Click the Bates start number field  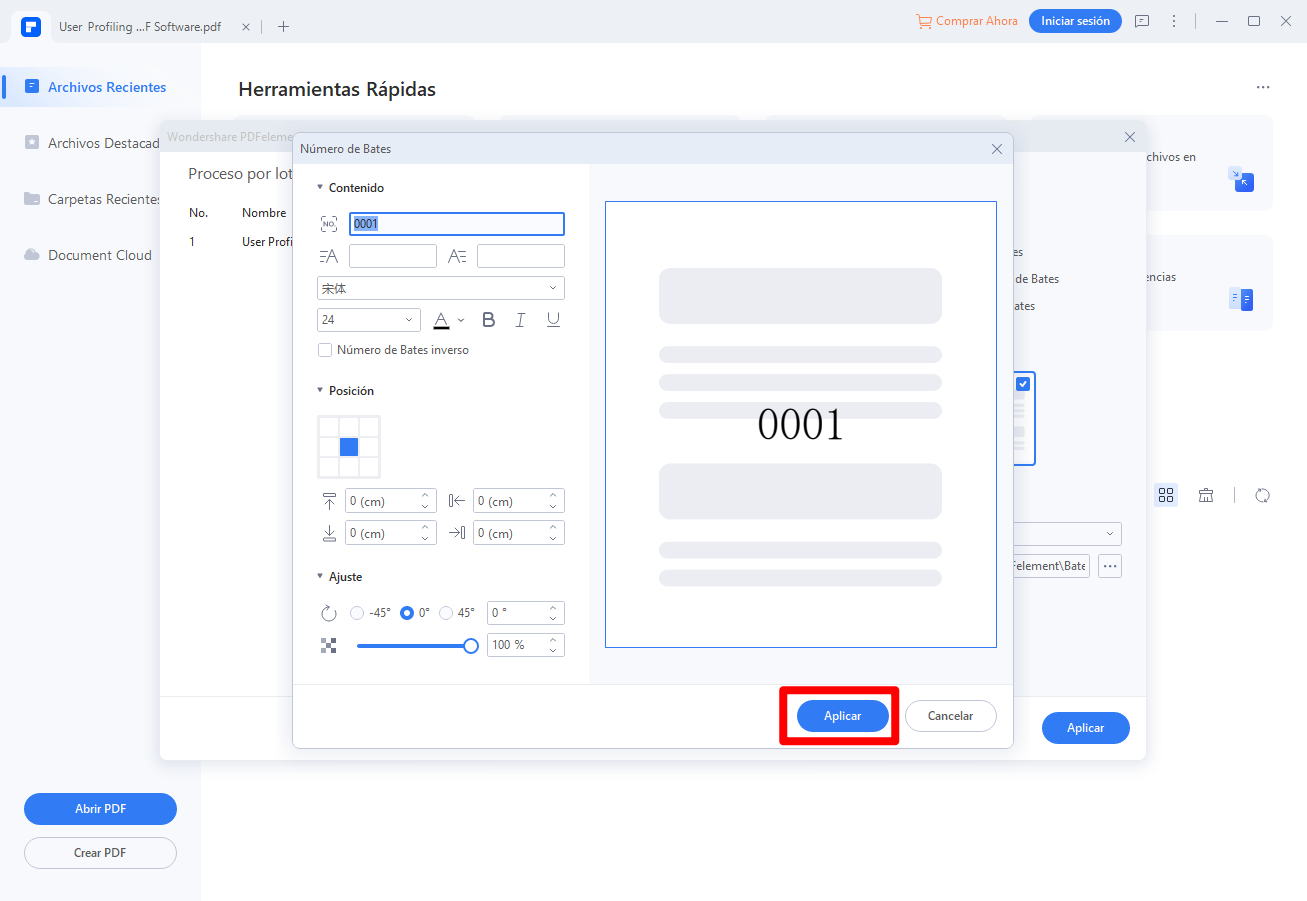click(x=457, y=224)
